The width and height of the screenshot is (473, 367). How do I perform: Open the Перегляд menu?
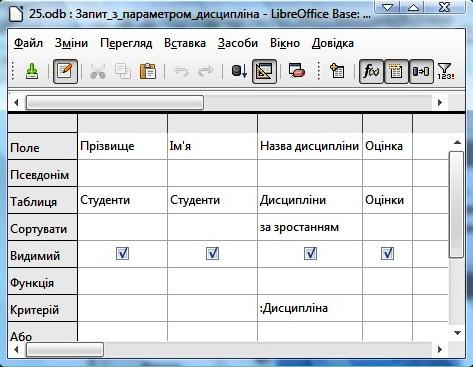pos(126,43)
